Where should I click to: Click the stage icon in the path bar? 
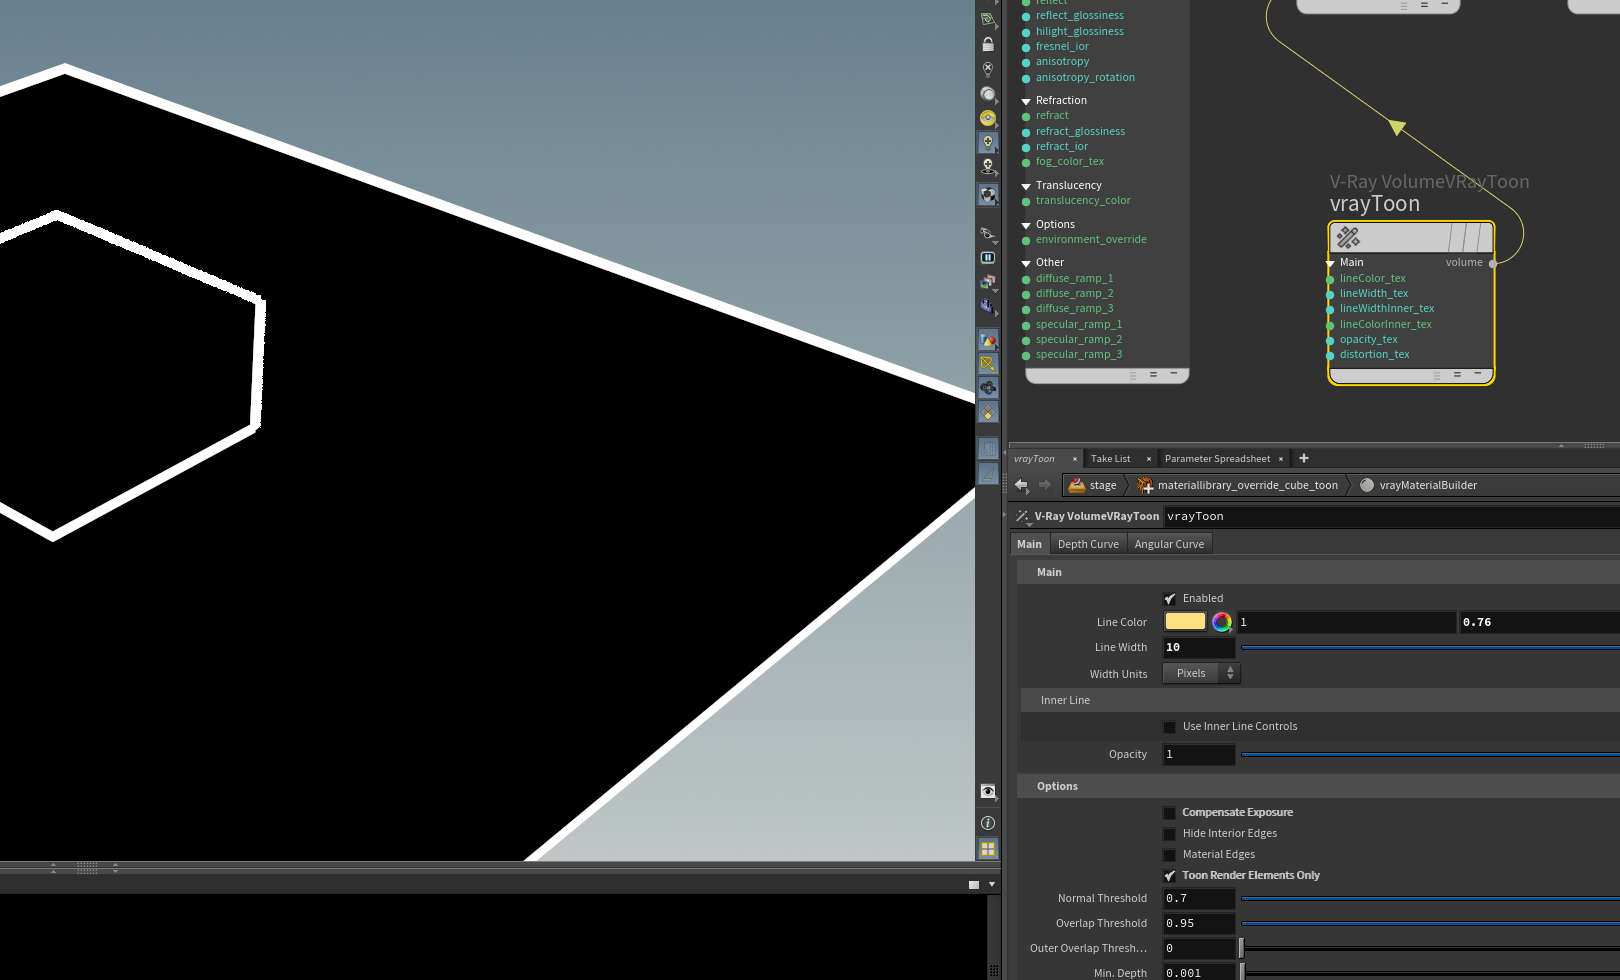click(1077, 485)
